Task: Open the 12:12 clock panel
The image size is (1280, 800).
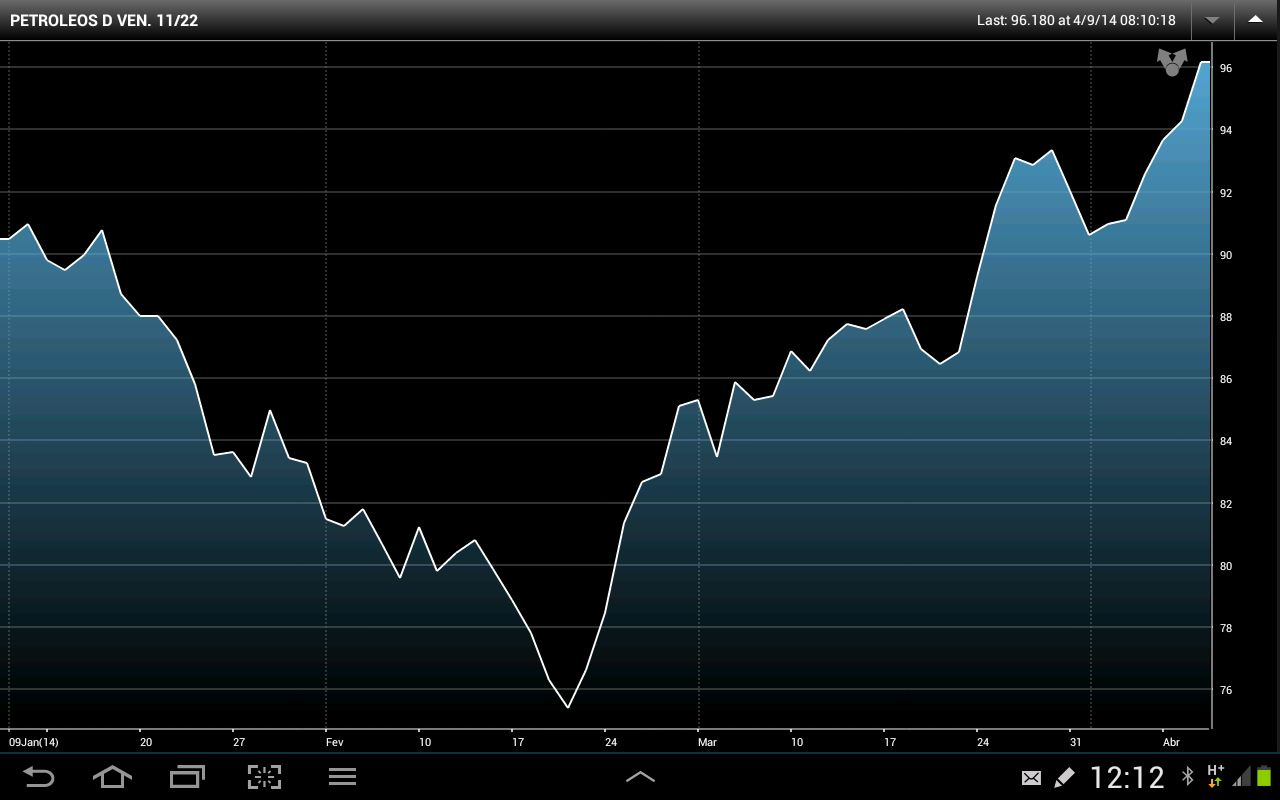Action: point(1127,777)
